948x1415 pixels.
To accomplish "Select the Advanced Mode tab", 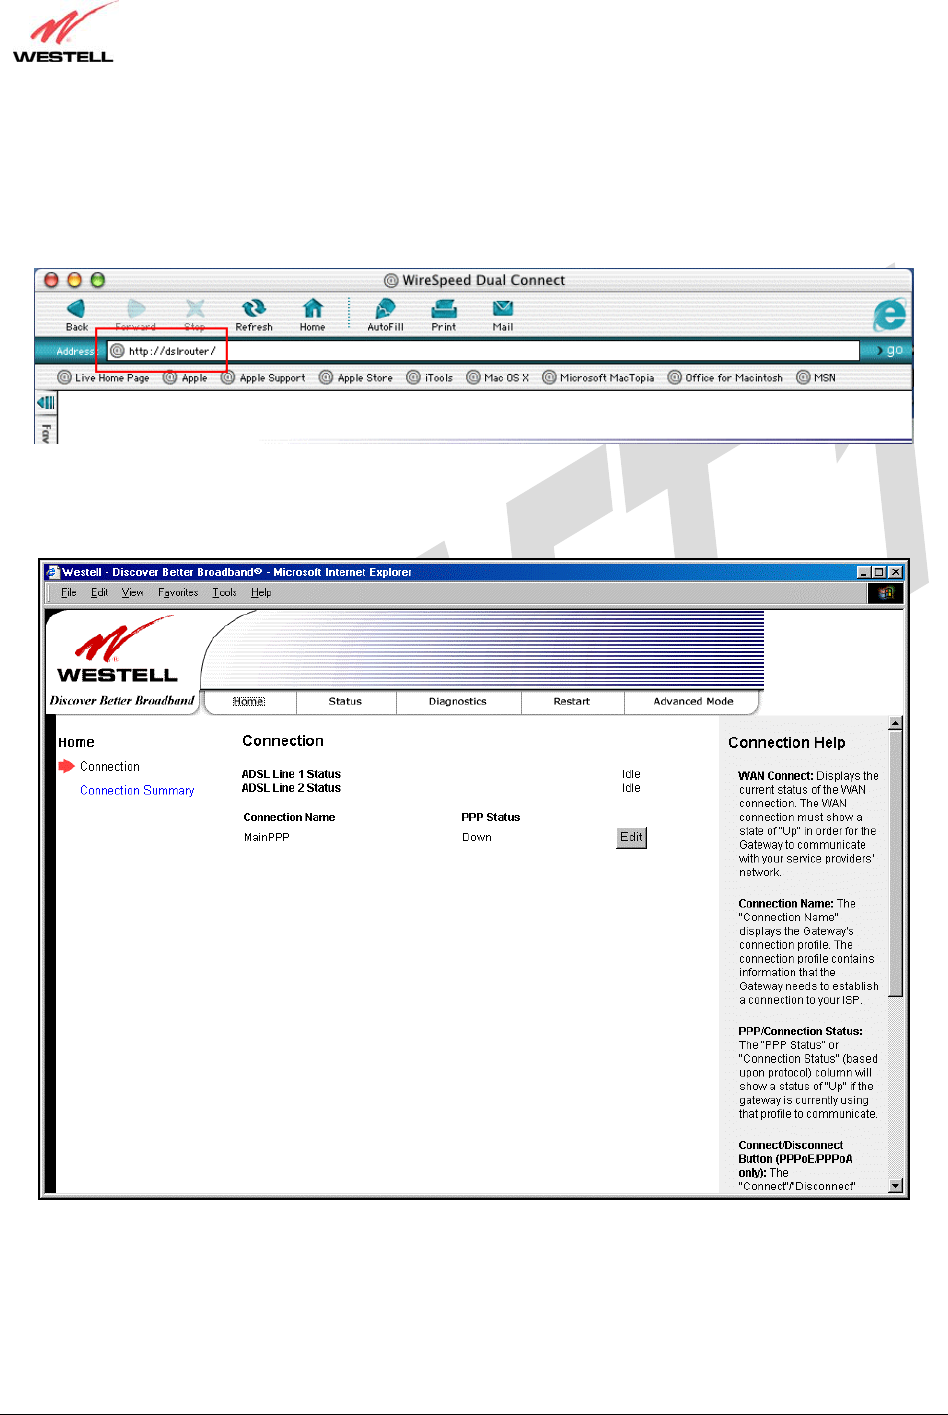I will tap(694, 702).
